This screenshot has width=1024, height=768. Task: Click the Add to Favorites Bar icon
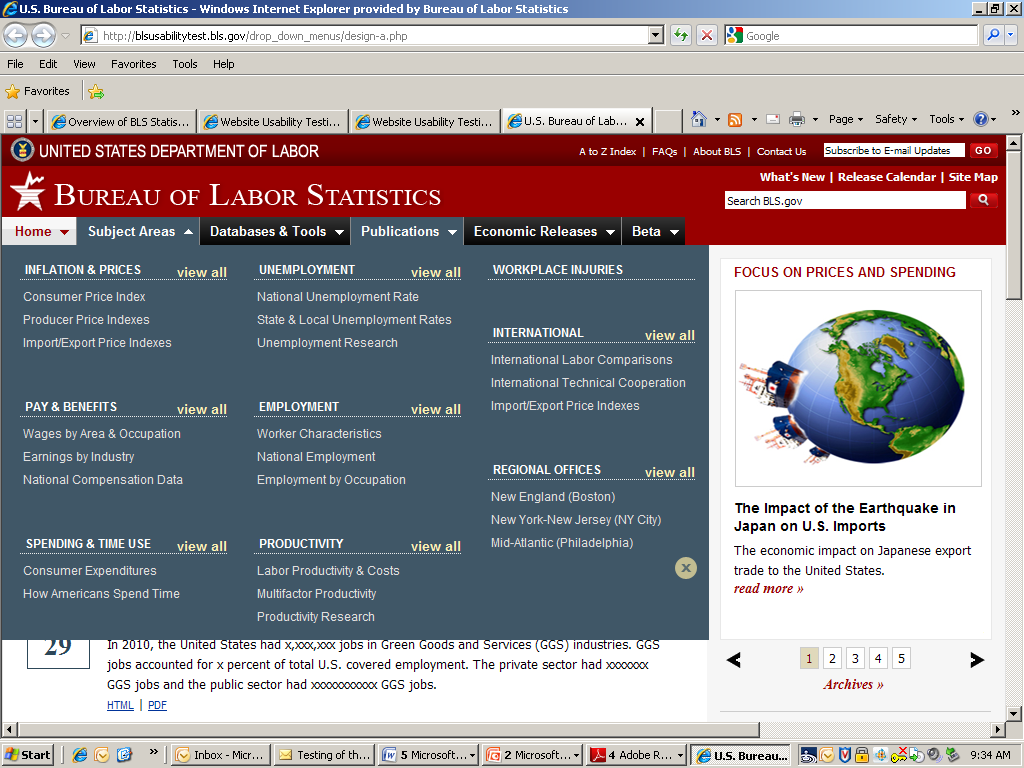coord(96,91)
